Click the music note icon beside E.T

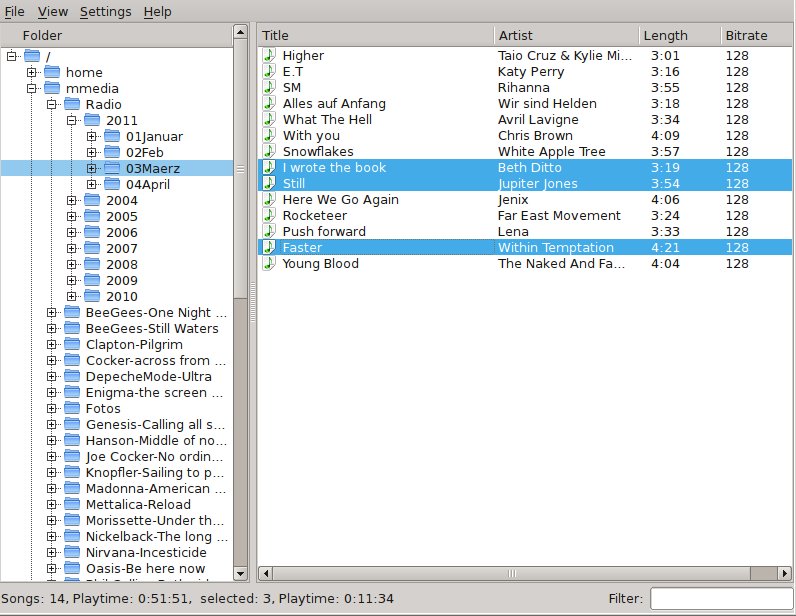pos(269,71)
